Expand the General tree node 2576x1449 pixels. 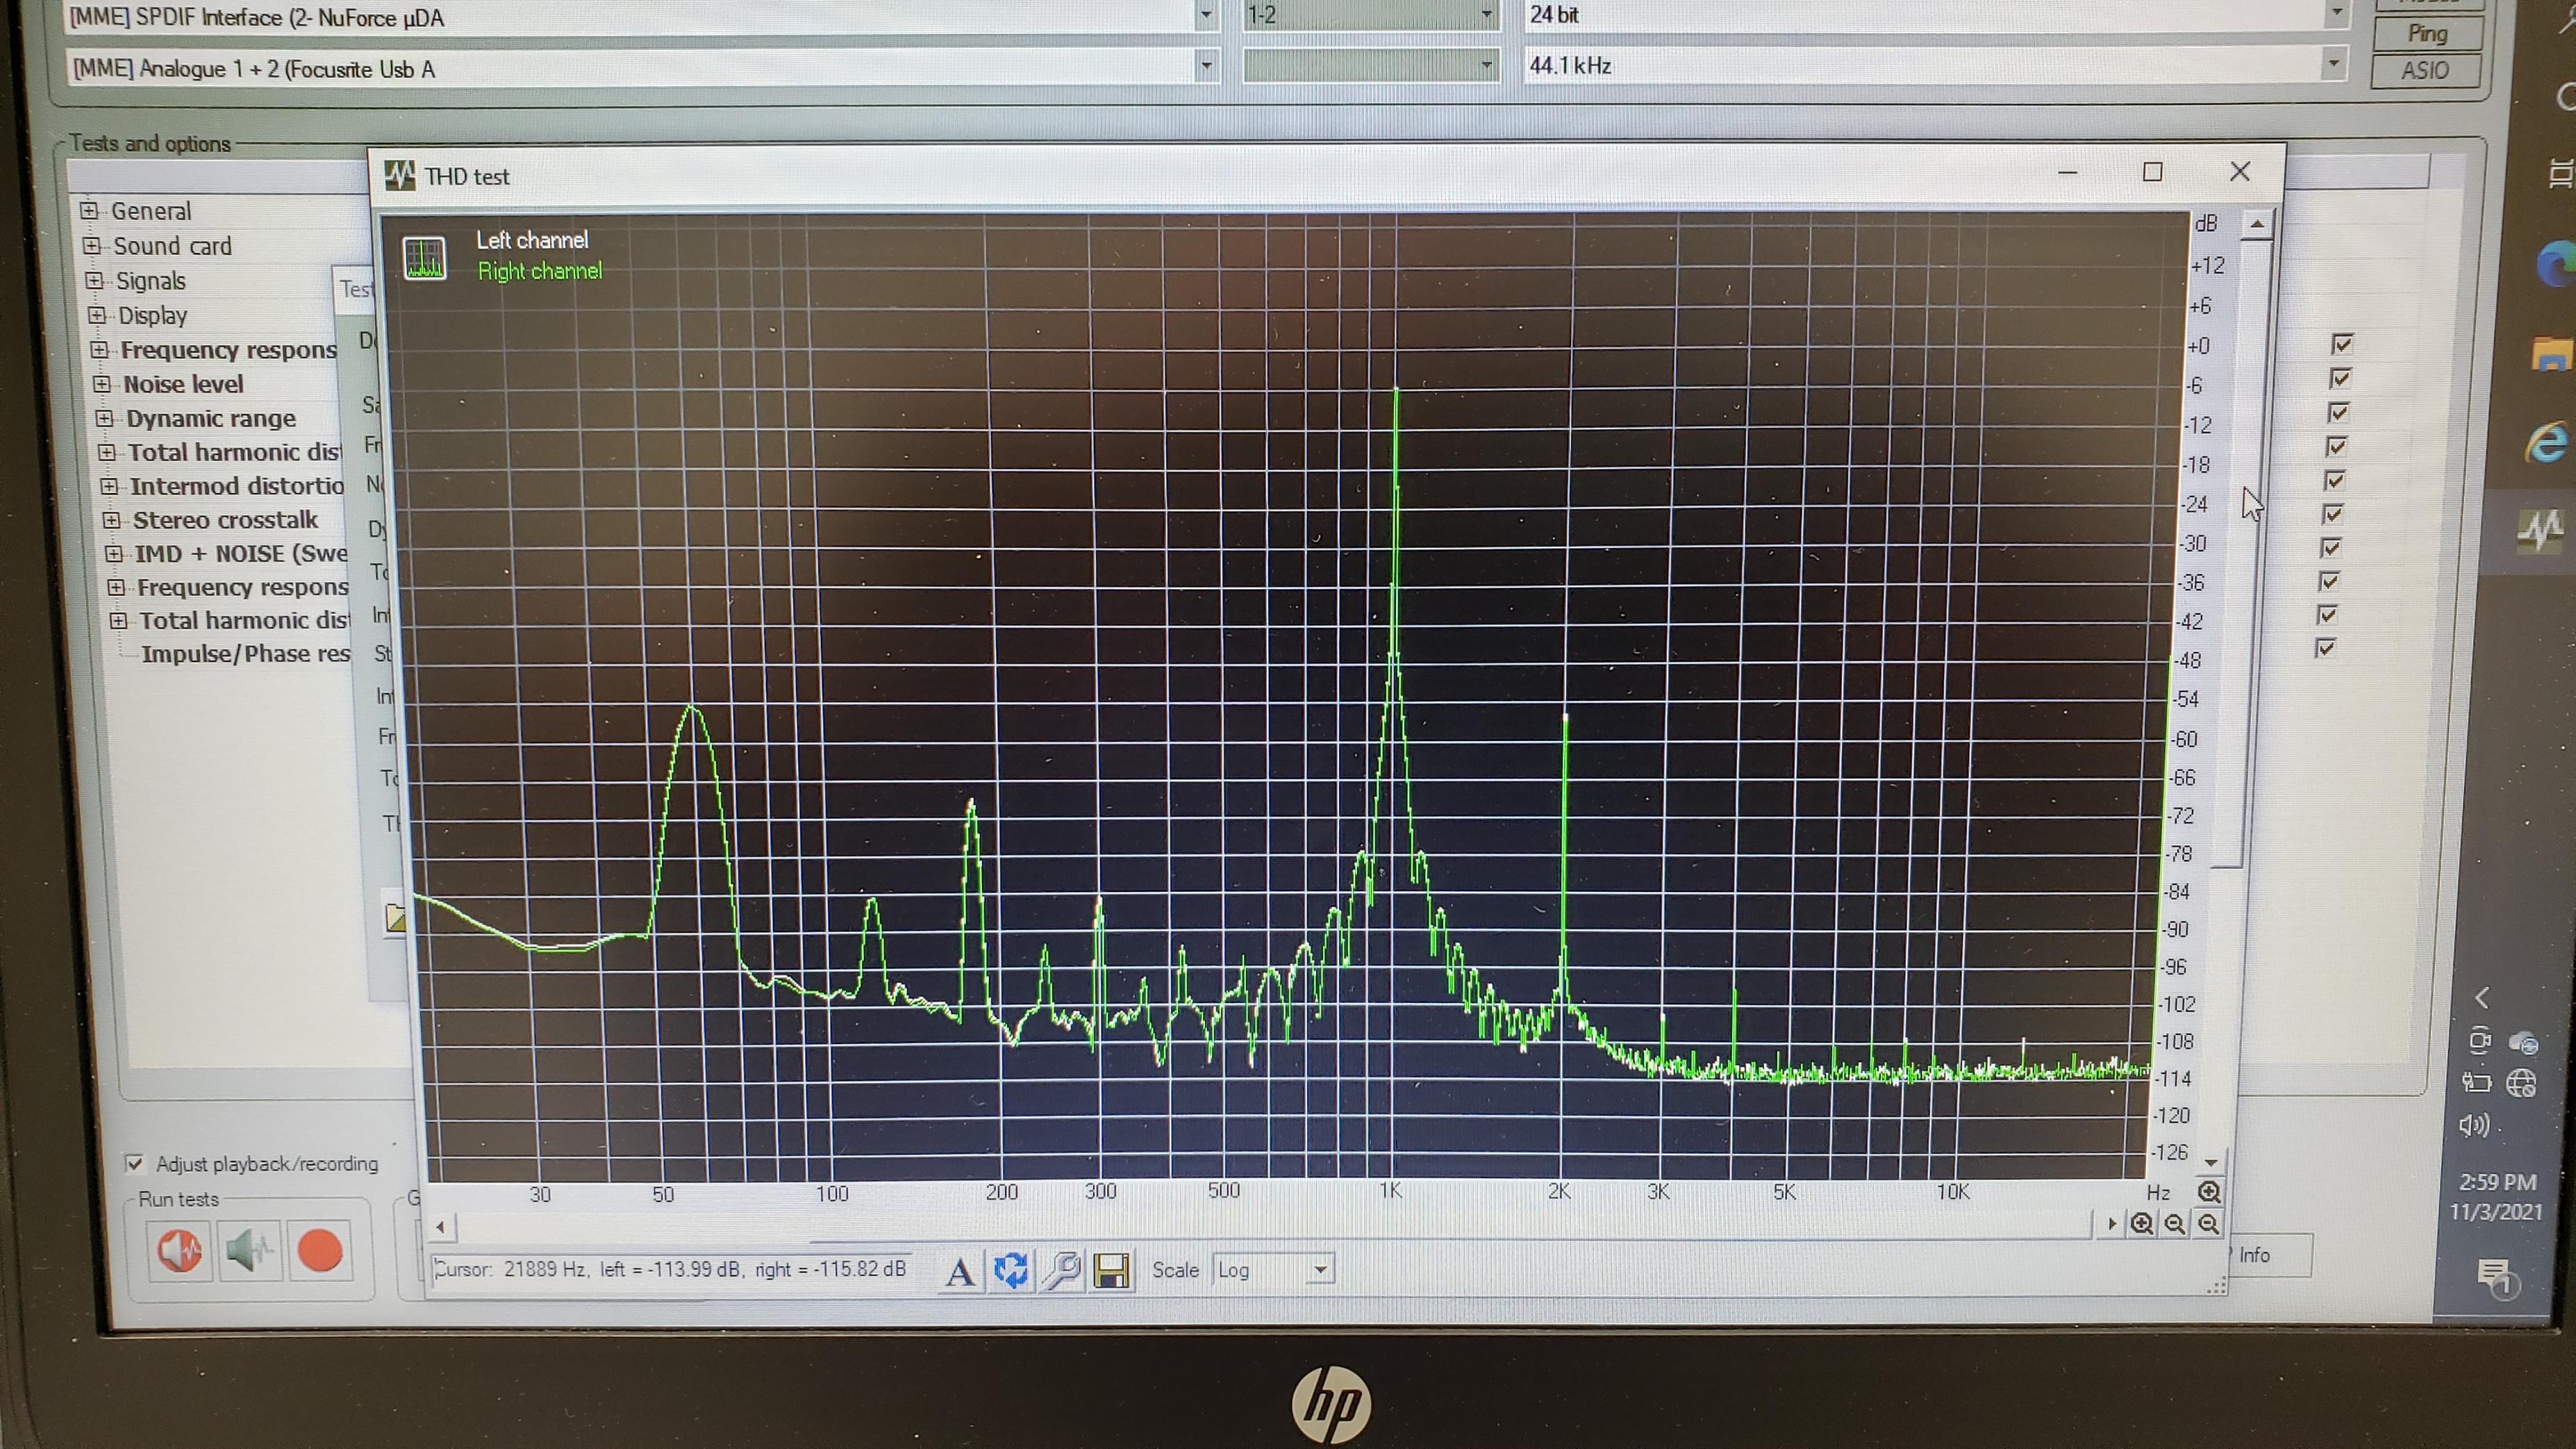pyautogui.click(x=89, y=210)
